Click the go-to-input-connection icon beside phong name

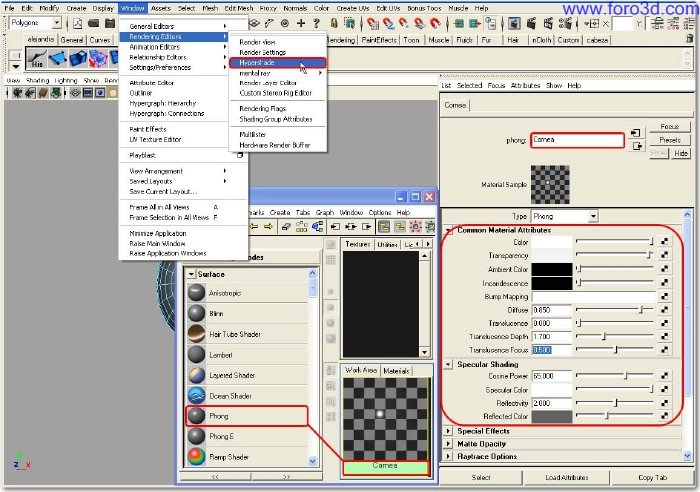[636, 133]
